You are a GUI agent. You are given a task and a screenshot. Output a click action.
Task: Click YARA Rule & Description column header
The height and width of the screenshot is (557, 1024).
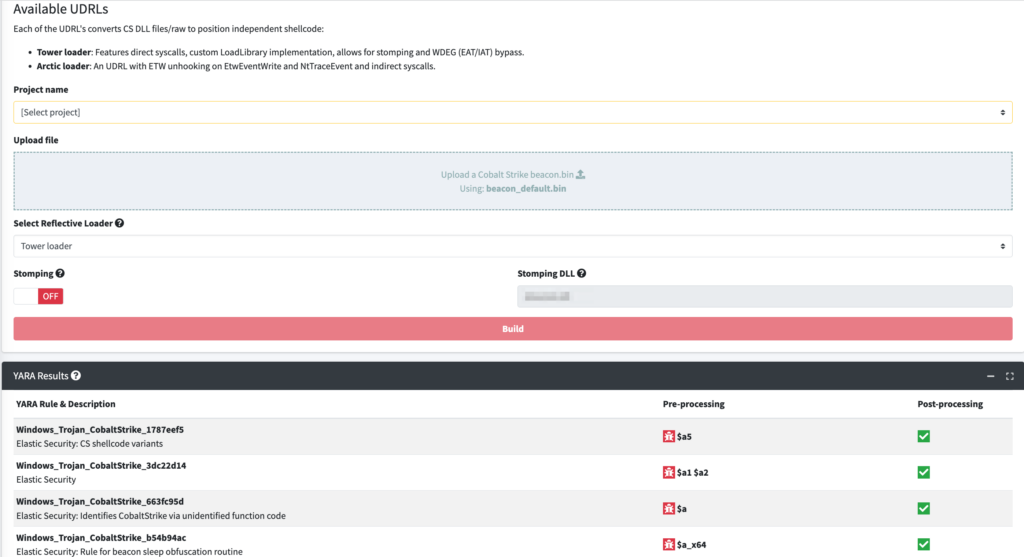(65, 404)
